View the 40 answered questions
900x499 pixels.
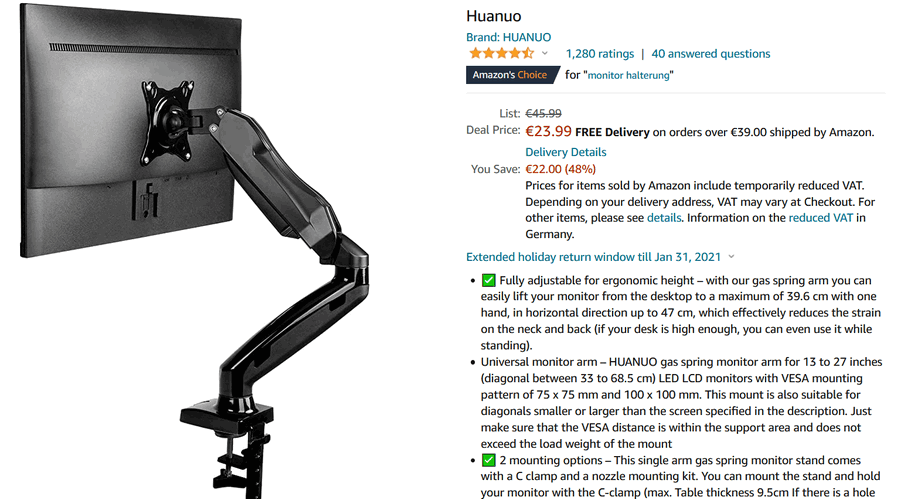point(711,53)
